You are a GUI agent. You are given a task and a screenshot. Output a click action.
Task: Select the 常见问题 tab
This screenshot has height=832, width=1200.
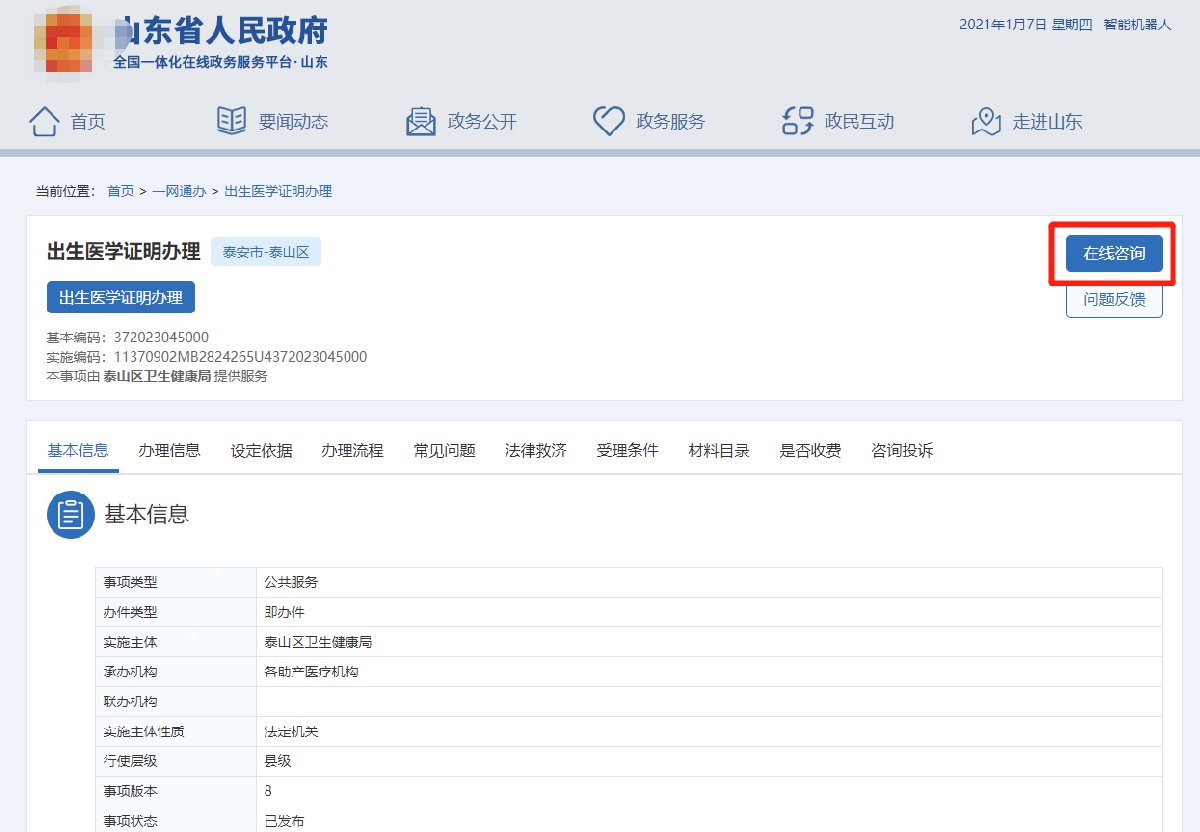(x=444, y=450)
